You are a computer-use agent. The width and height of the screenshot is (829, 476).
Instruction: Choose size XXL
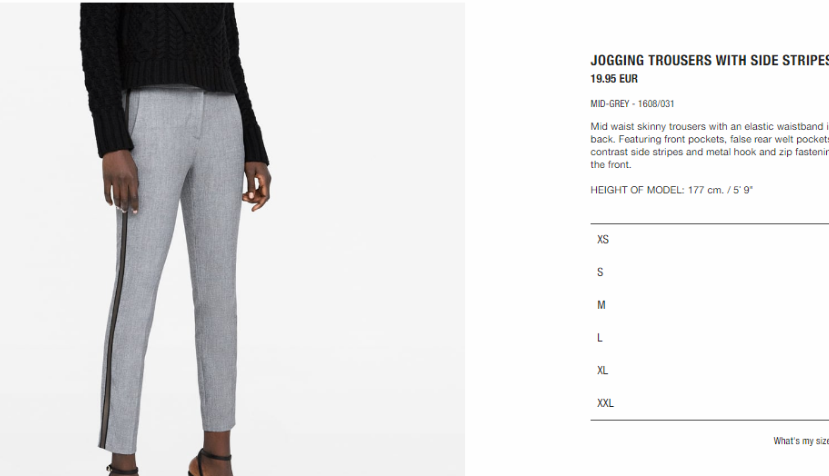(710, 404)
